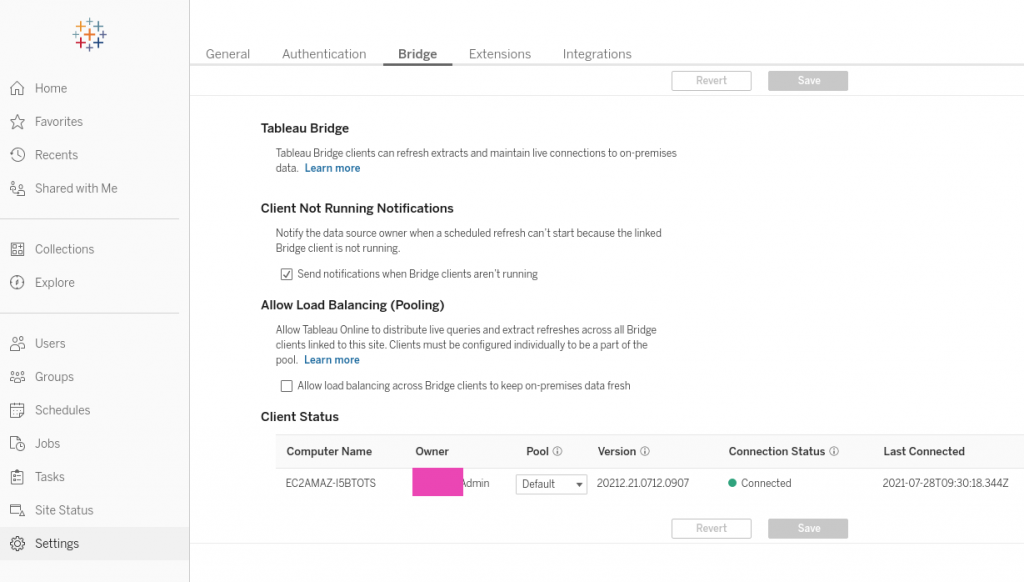The image size is (1024, 582).
Task: Open the Home sidebar icon
Action: click(x=16, y=88)
